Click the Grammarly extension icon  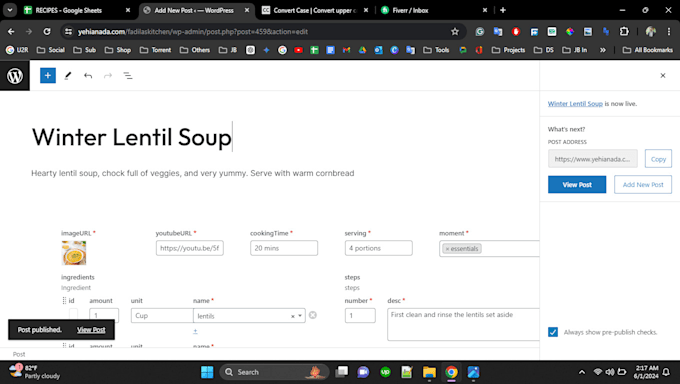click(480, 31)
